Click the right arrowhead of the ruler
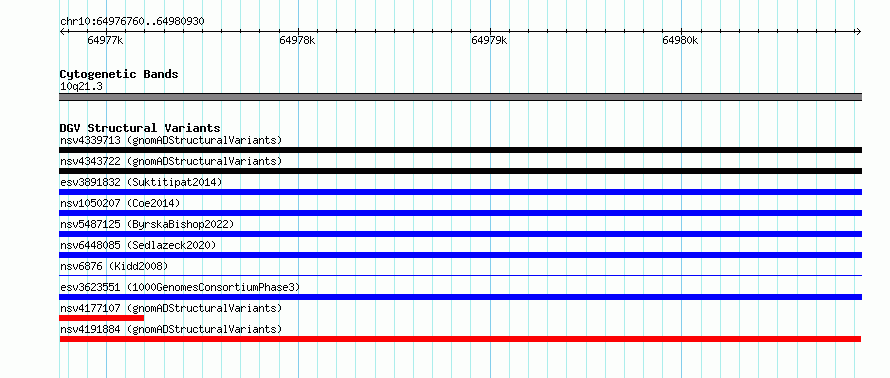This screenshot has height=378, width=890. point(859,32)
